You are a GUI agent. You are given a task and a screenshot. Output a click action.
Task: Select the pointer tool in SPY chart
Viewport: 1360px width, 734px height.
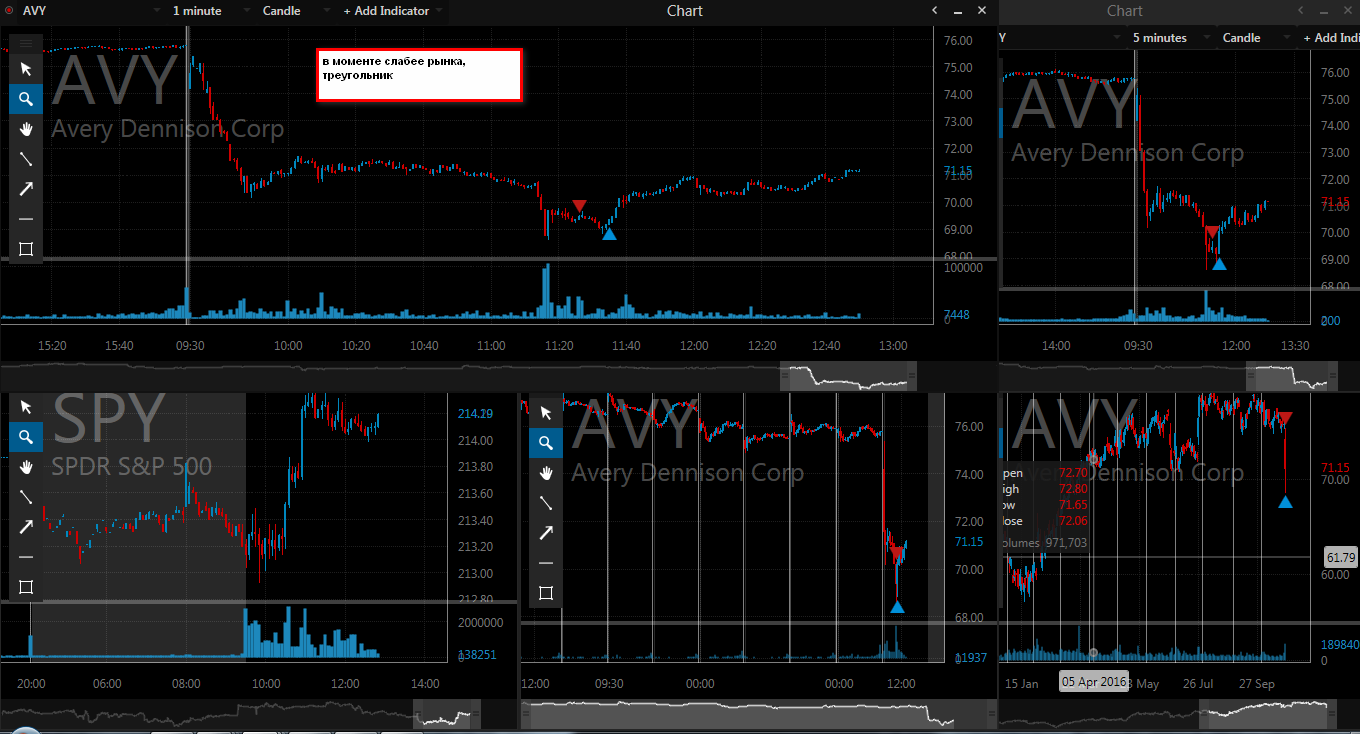26,407
